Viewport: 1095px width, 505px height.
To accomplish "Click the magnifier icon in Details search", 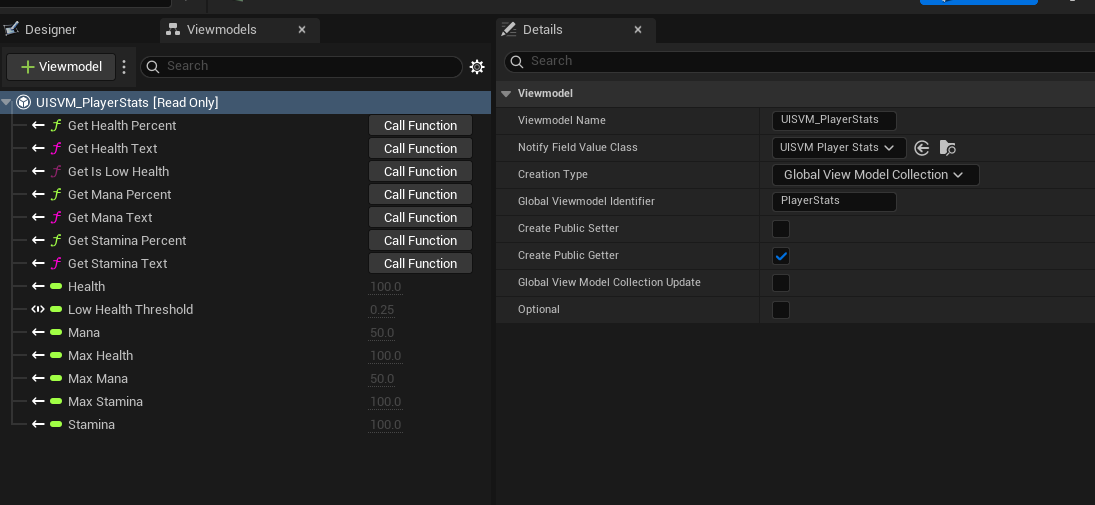I will coord(517,61).
